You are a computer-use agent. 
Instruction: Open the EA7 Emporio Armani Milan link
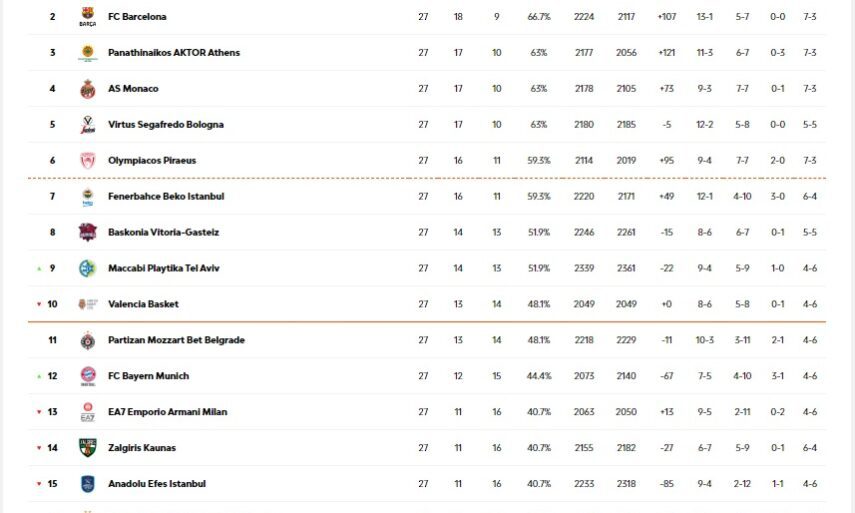(163, 412)
